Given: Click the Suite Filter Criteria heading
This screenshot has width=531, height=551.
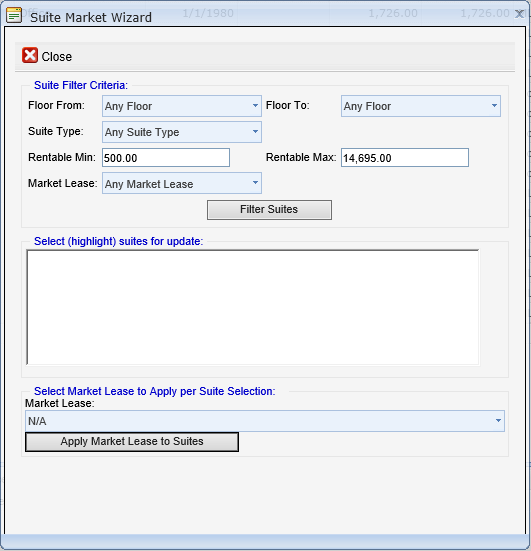Looking at the screenshot, I should point(81,85).
